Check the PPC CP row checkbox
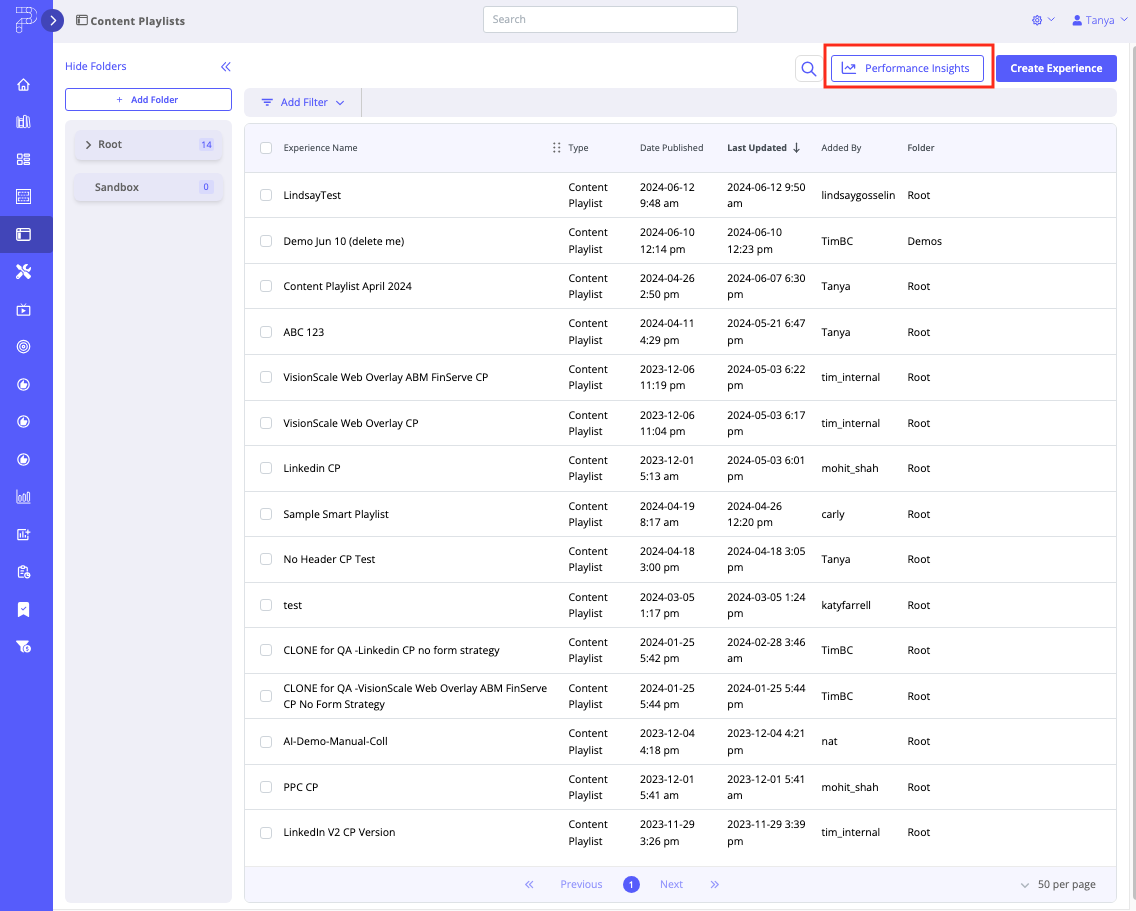 266,787
